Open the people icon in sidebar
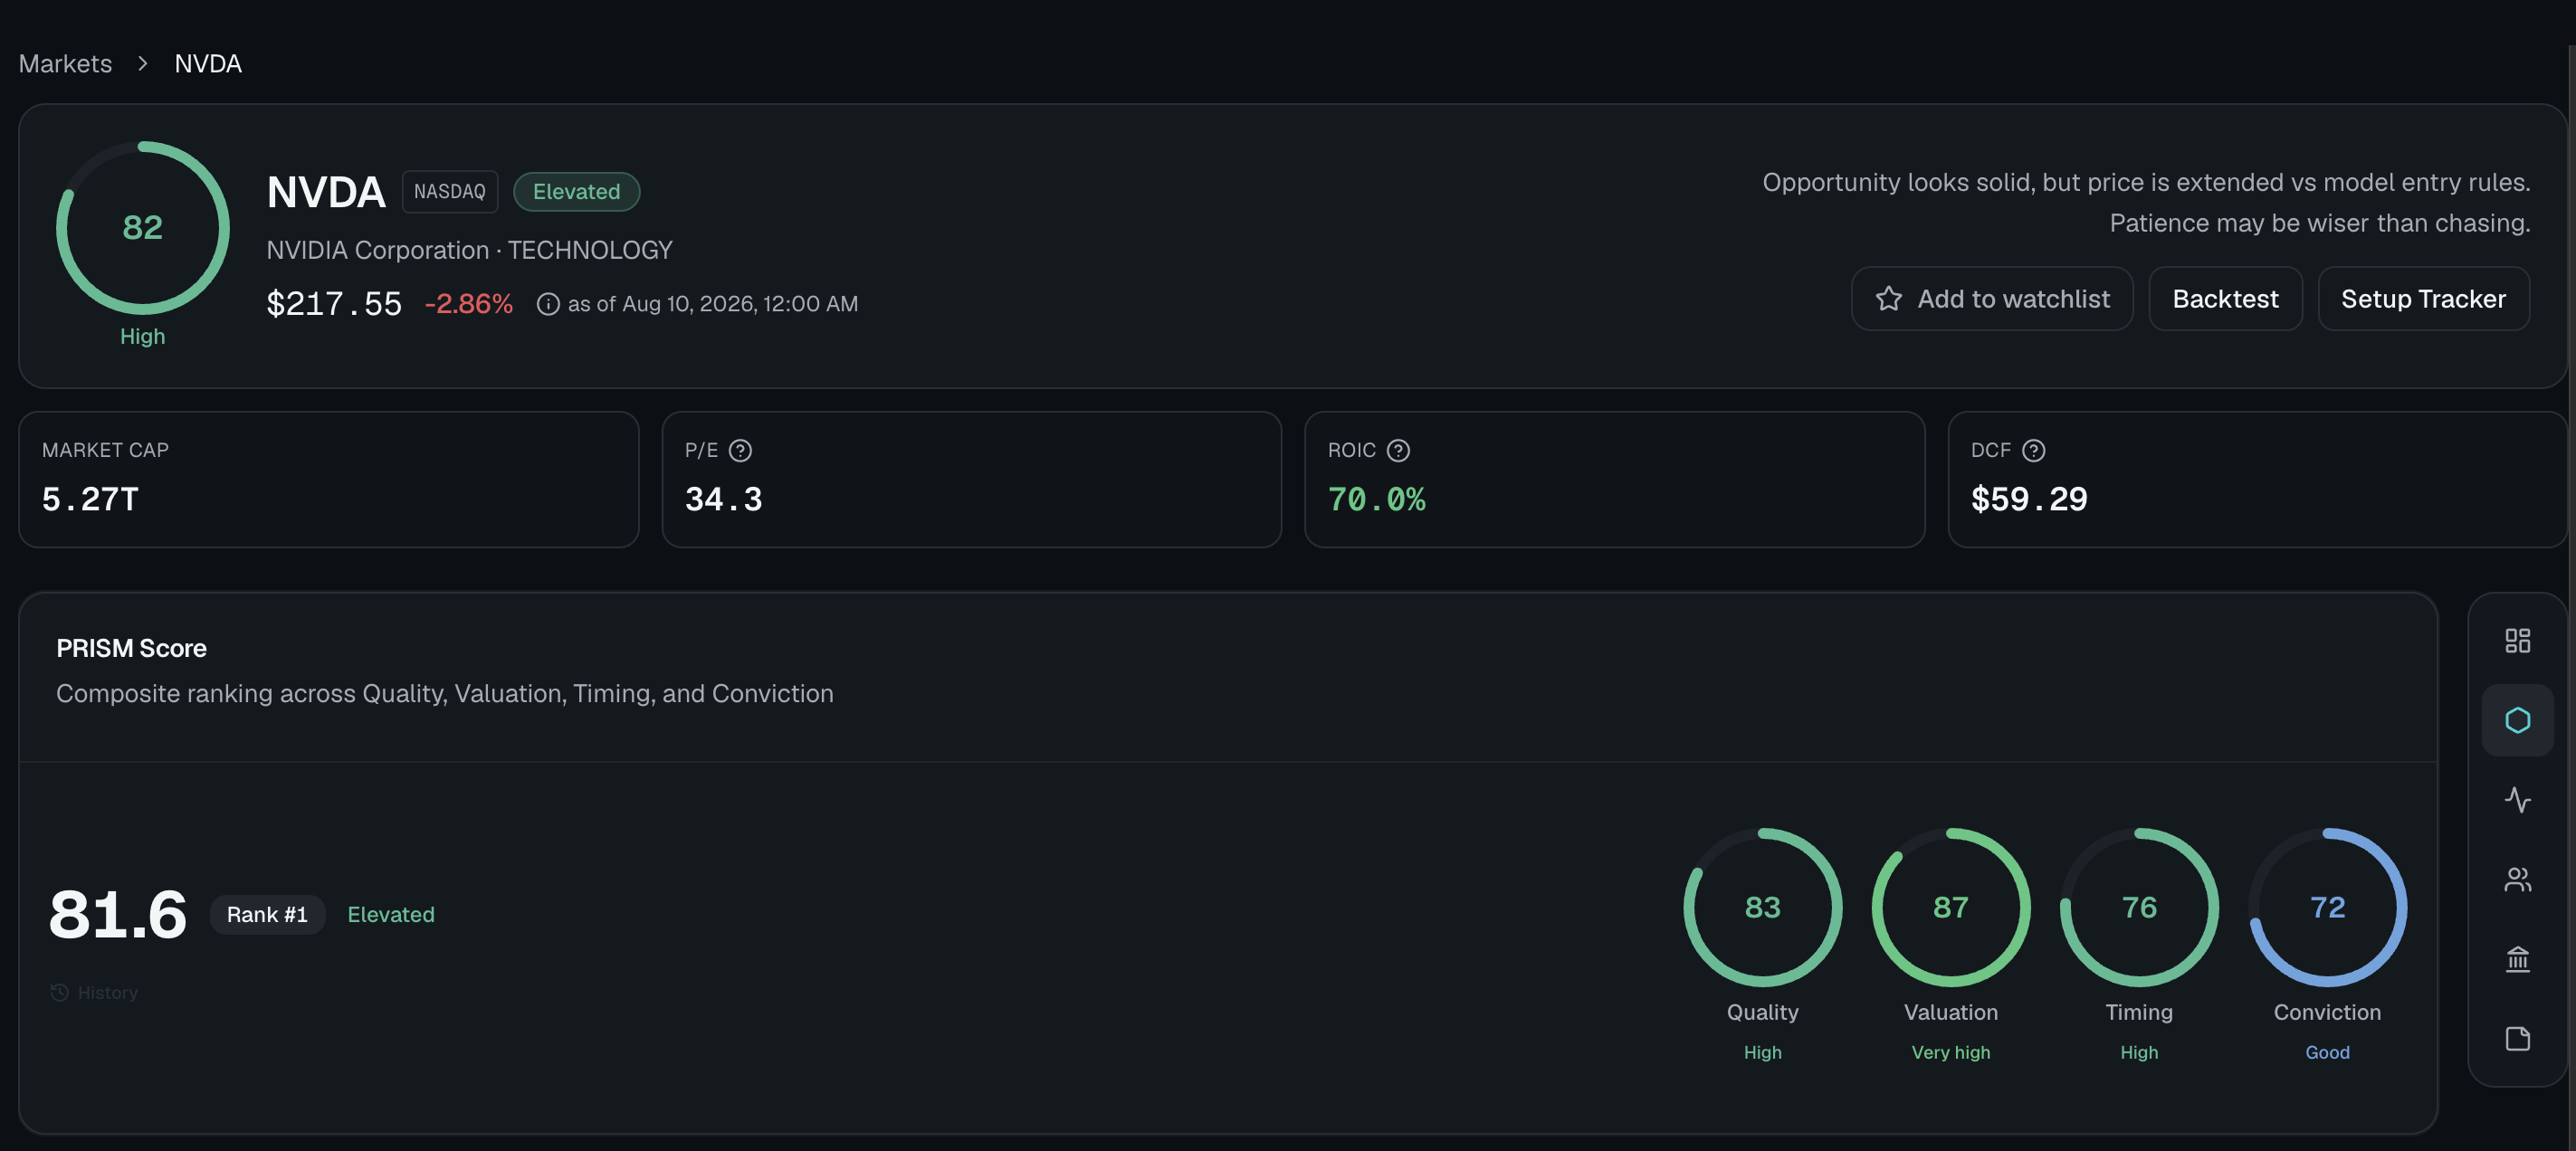 click(x=2517, y=879)
